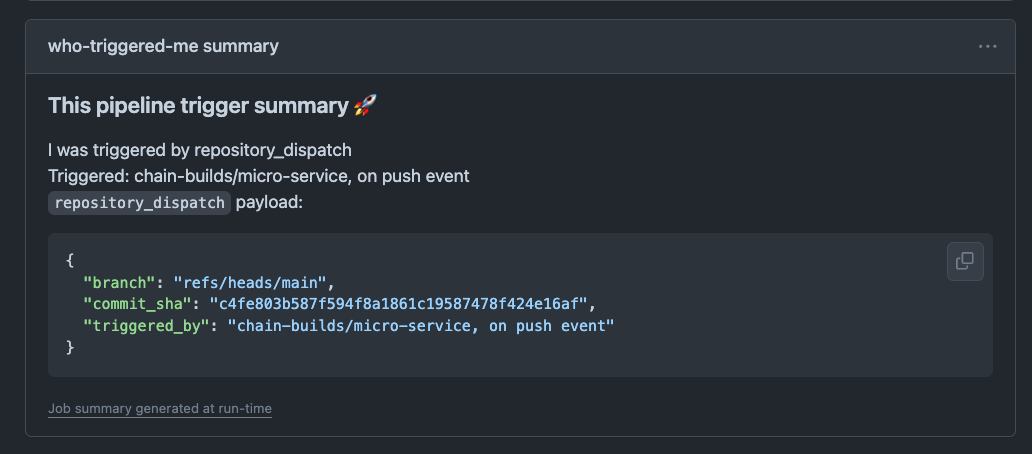This screenshot has width=1032, height=454.
Task: Open the three-dots summary options menu
Action: pos(987,46)
